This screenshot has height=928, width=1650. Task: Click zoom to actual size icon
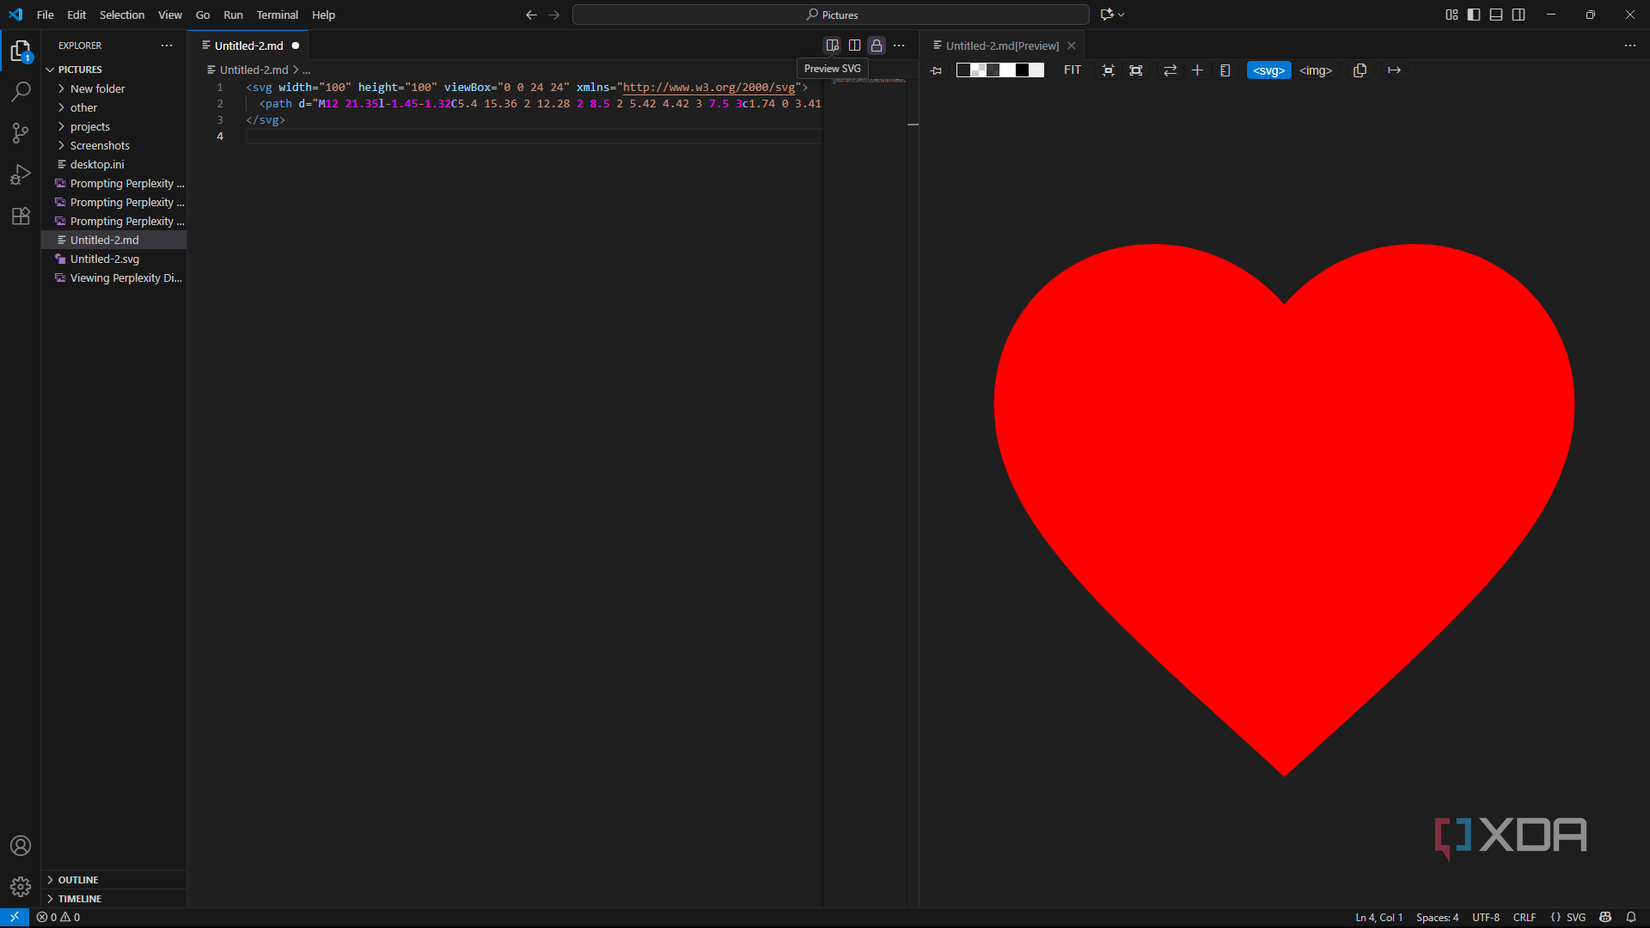[1108, 70]
